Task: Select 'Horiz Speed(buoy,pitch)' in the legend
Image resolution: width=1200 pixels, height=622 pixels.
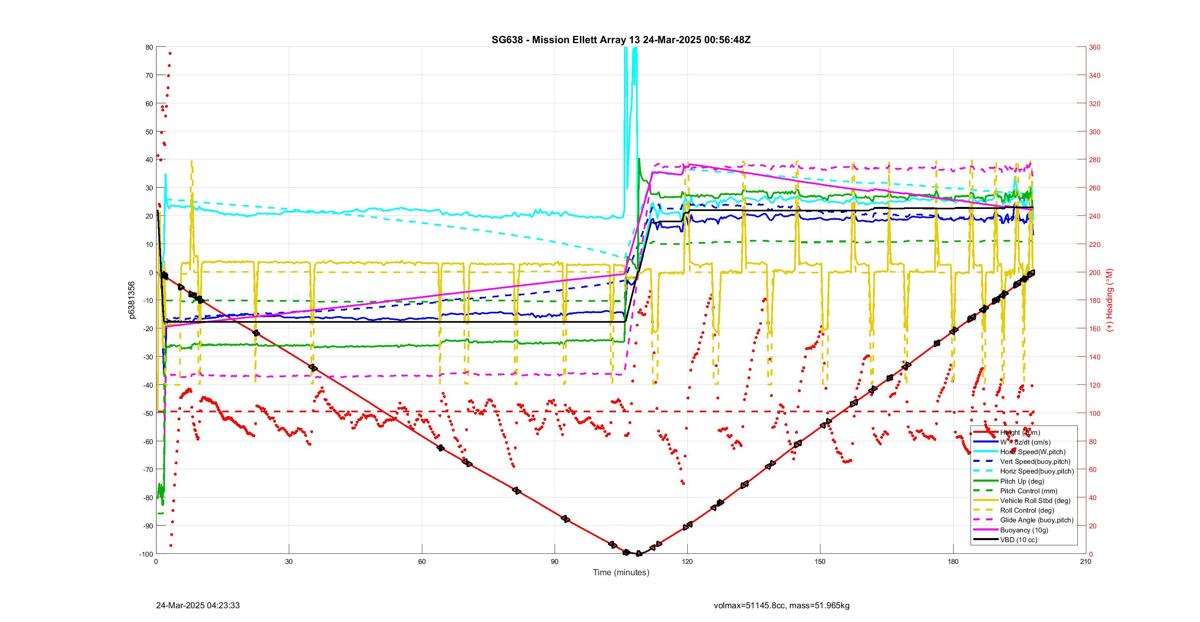Action: point(1024,471)
